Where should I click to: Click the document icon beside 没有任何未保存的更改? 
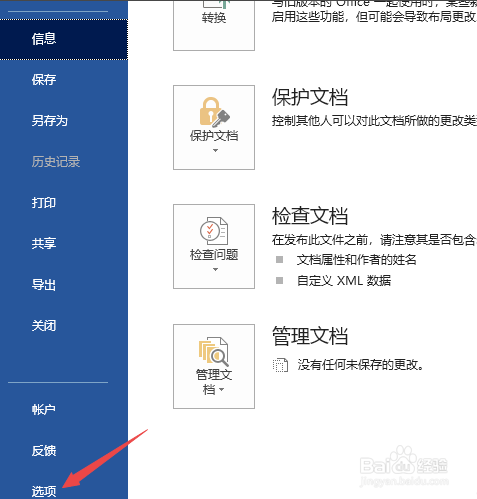[x=280, y=365]
